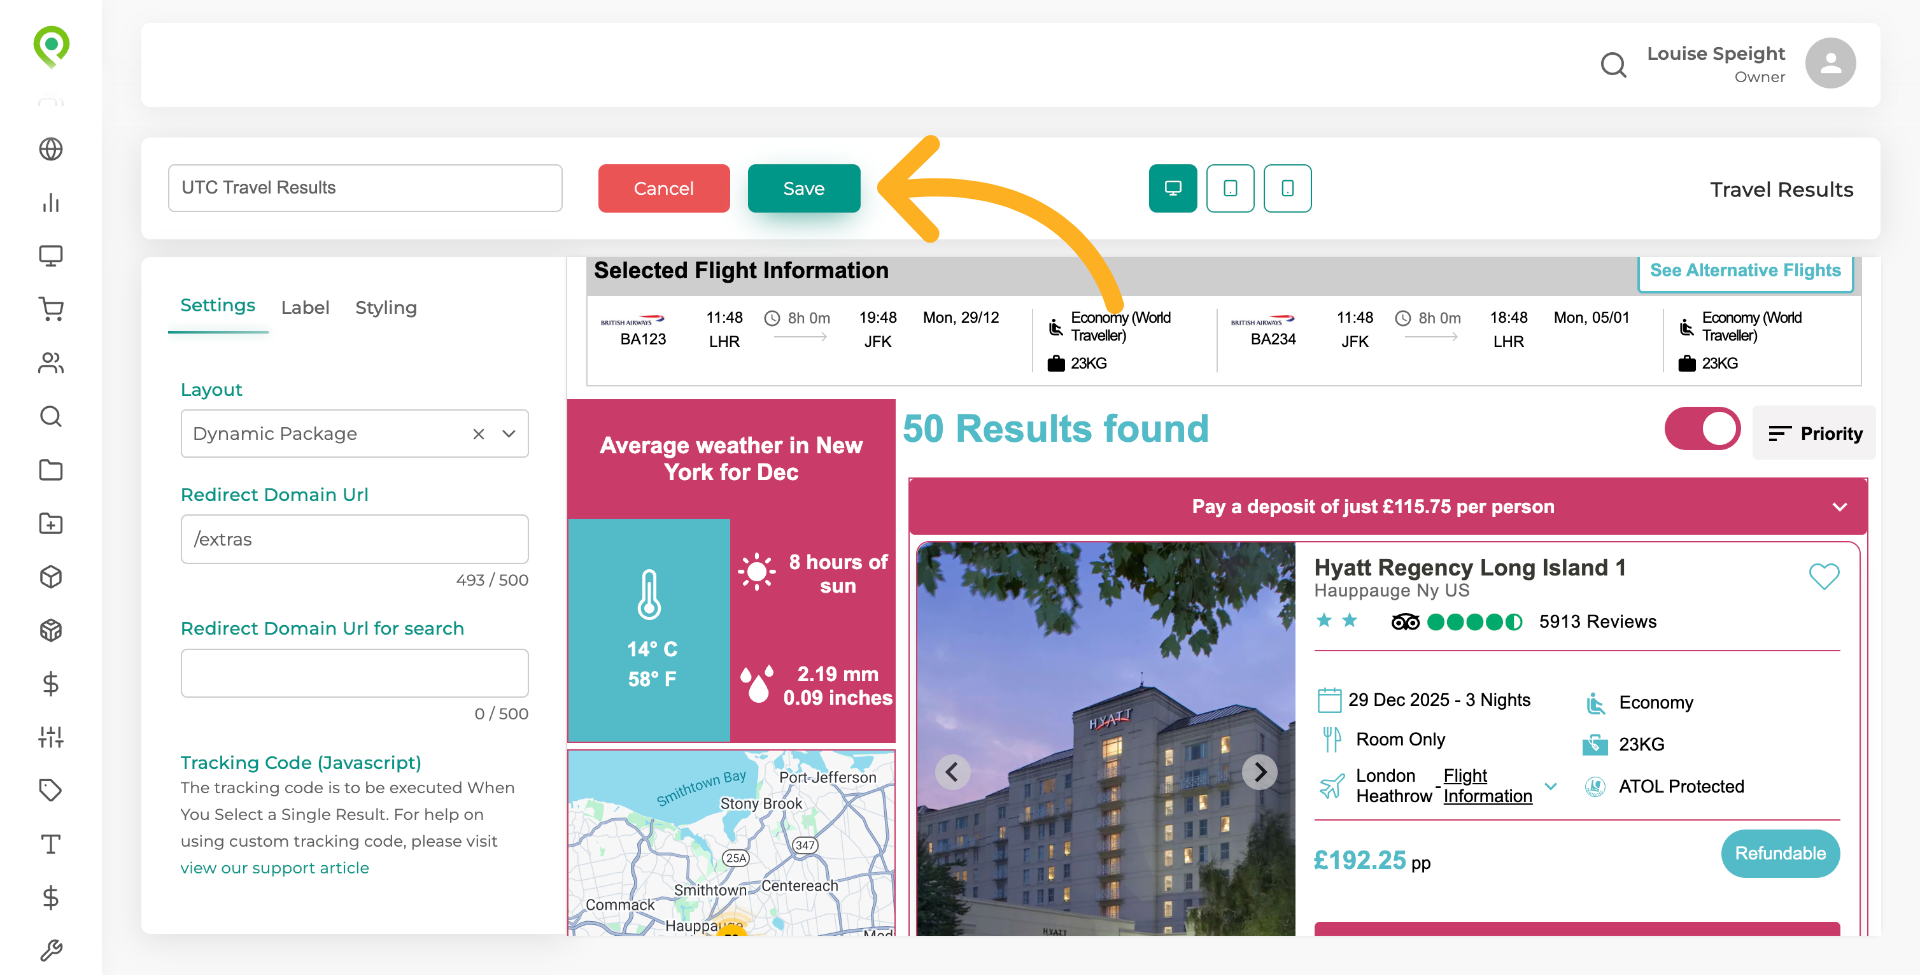Open the Priority sort dropdown

(1815, 433)
